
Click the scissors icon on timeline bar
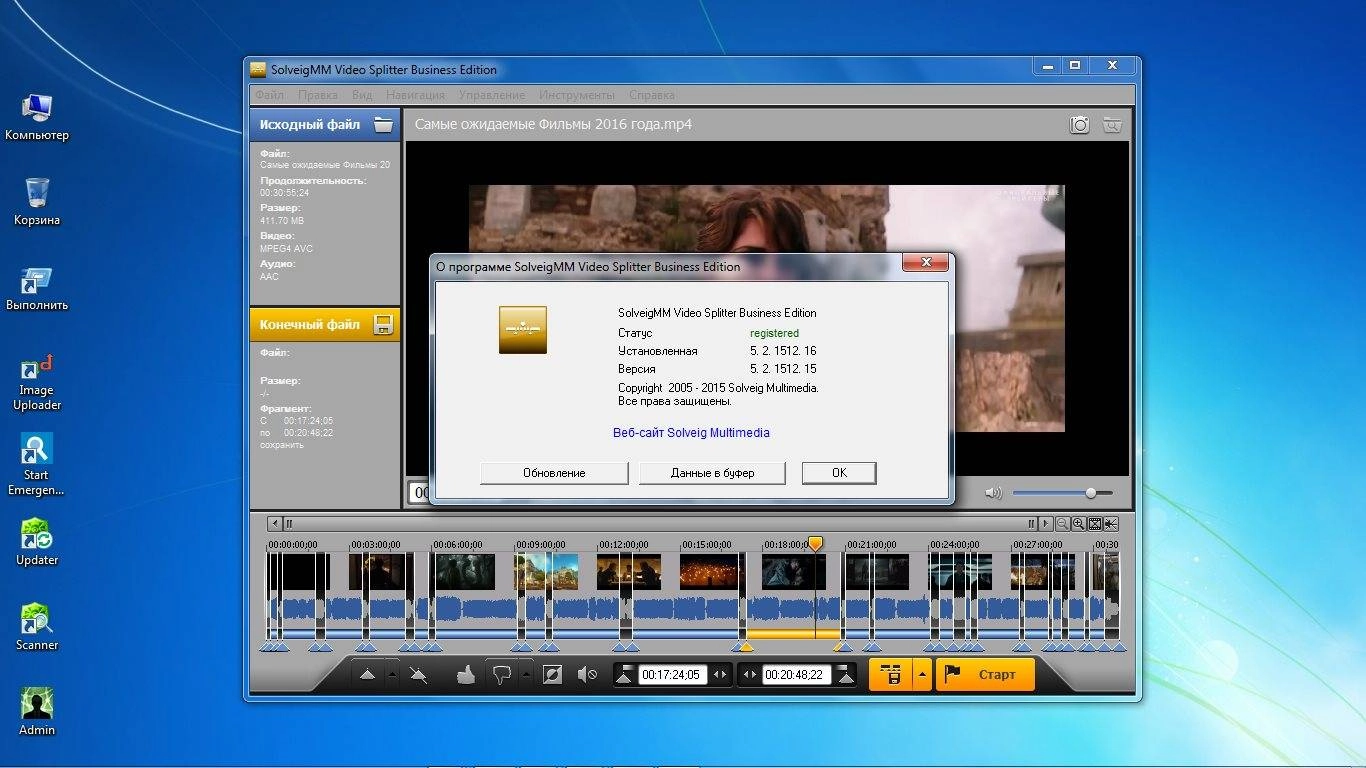click(x=1111, y=524)
